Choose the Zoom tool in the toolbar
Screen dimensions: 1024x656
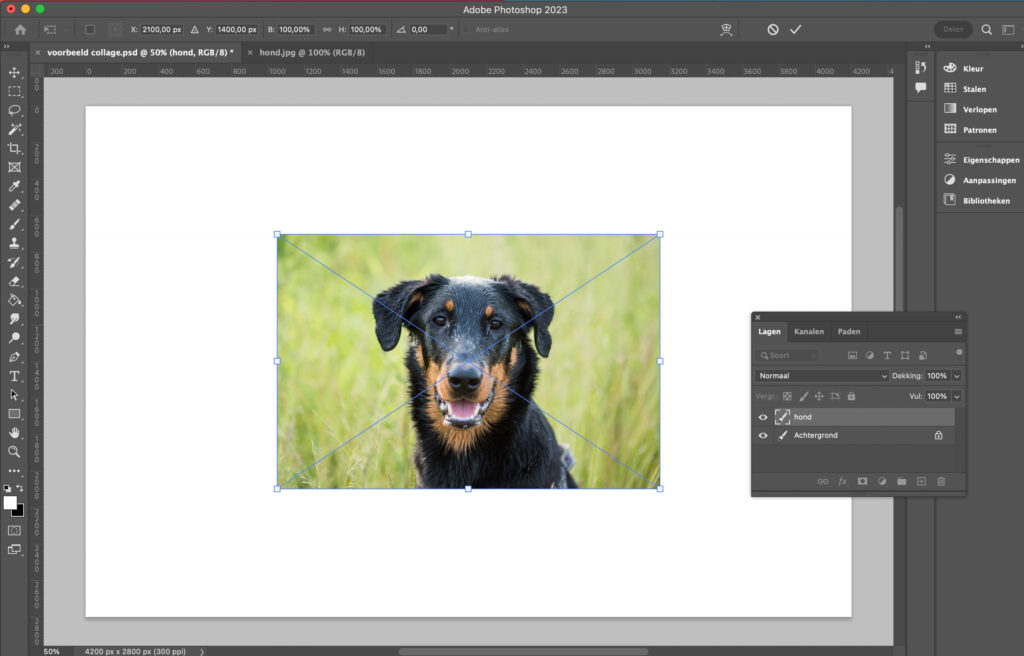(14, 451)
